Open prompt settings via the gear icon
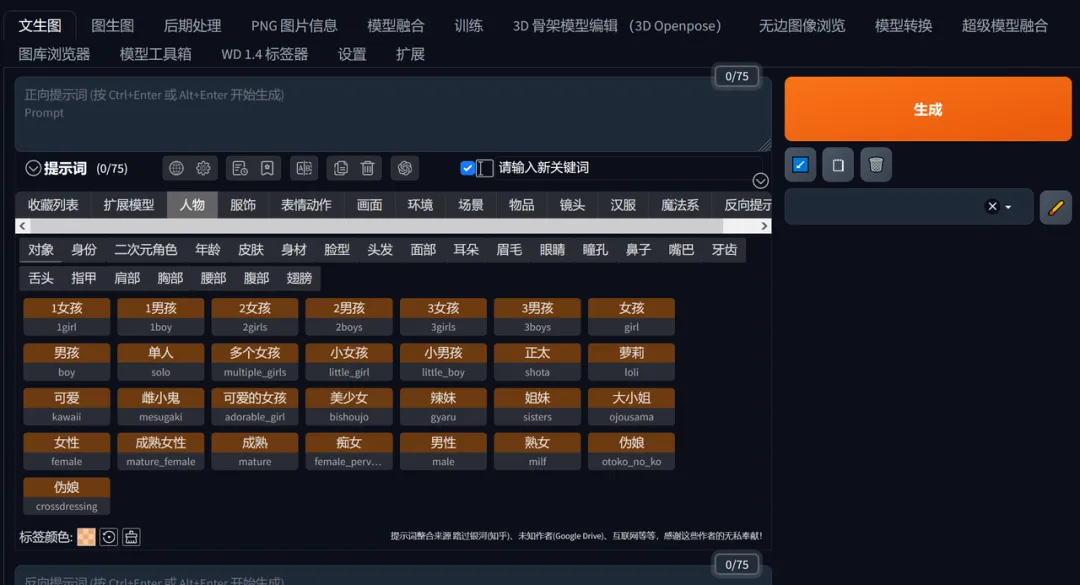This screenshot has width=1080, height=585. point(203,168)
